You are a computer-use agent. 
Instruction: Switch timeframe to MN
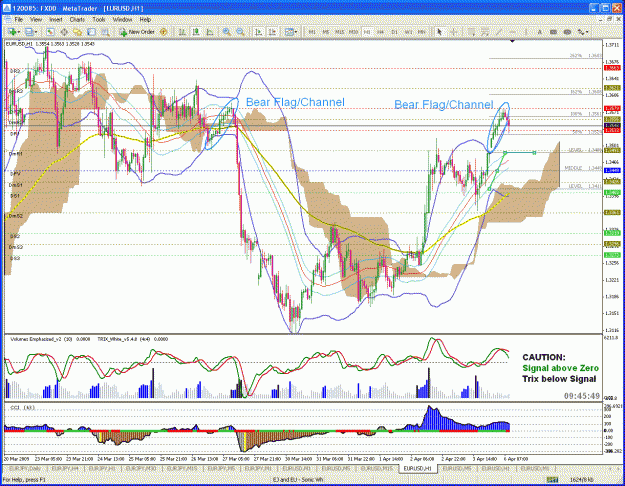point(422,32)
